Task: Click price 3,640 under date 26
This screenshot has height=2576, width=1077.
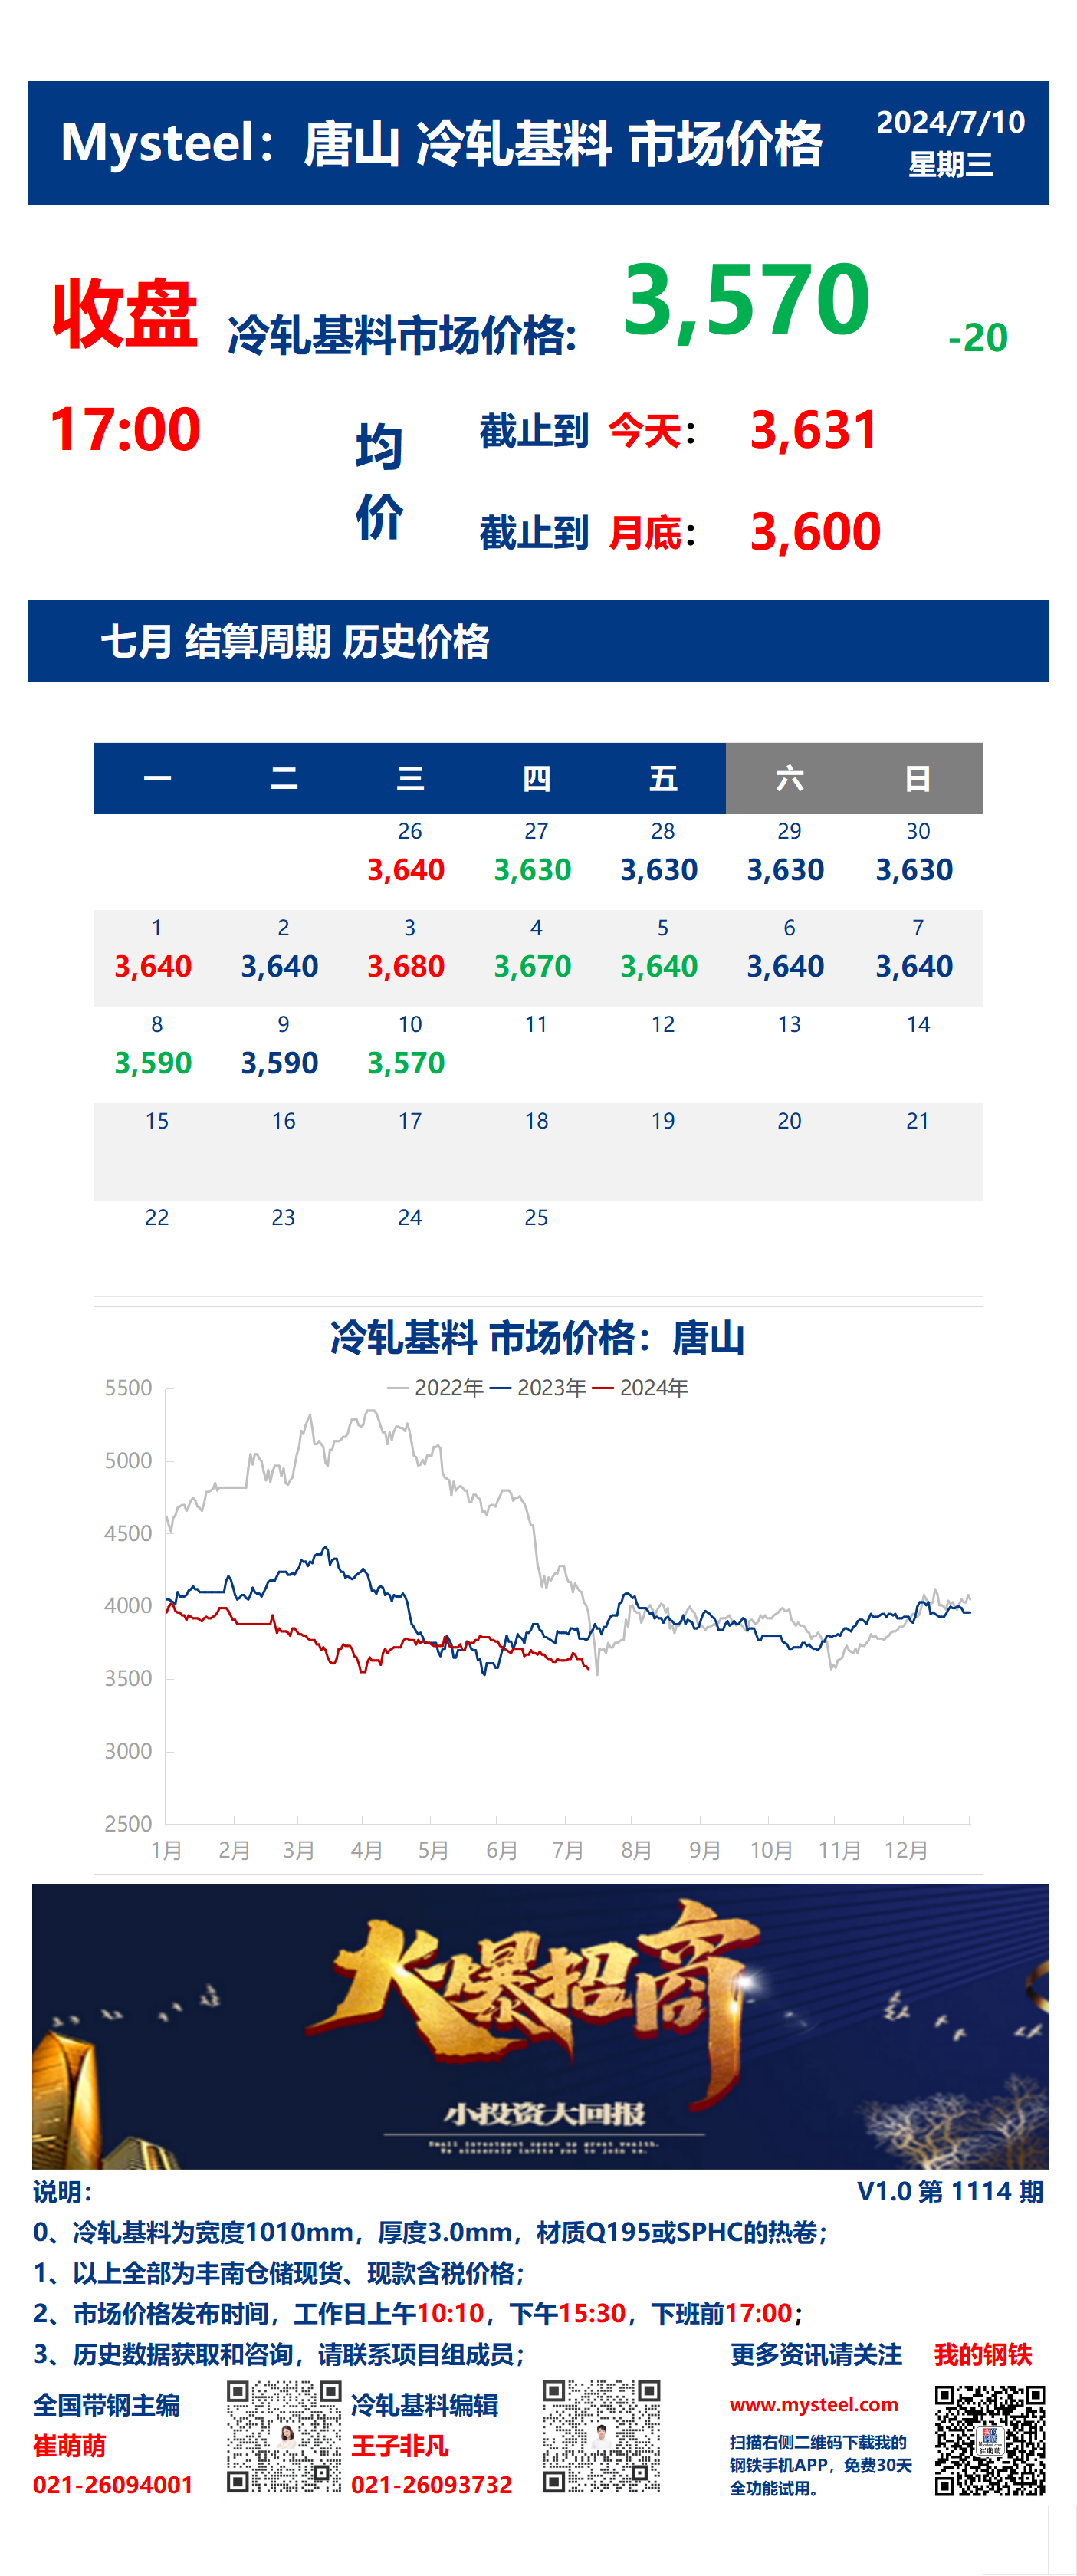Action: pos(406,870)
